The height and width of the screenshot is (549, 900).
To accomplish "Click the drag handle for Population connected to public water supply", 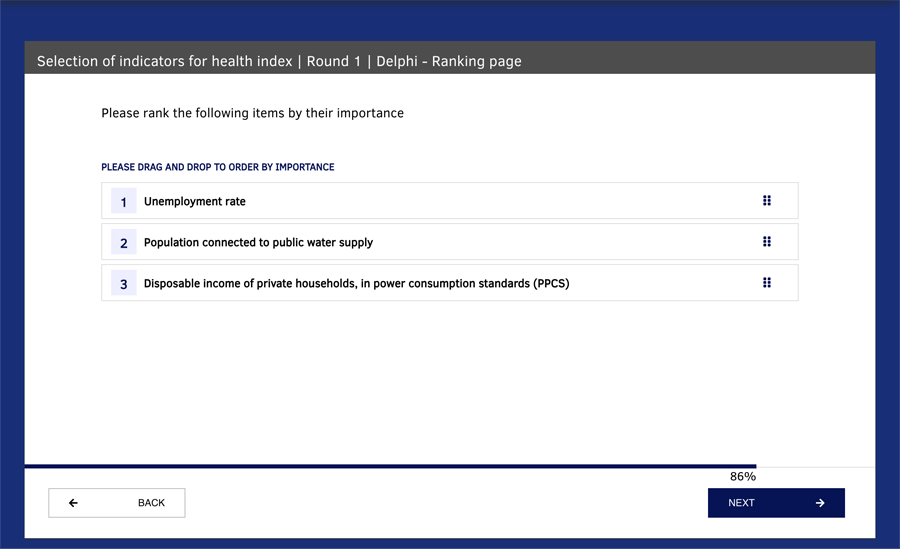I will [x=766, y=242].
